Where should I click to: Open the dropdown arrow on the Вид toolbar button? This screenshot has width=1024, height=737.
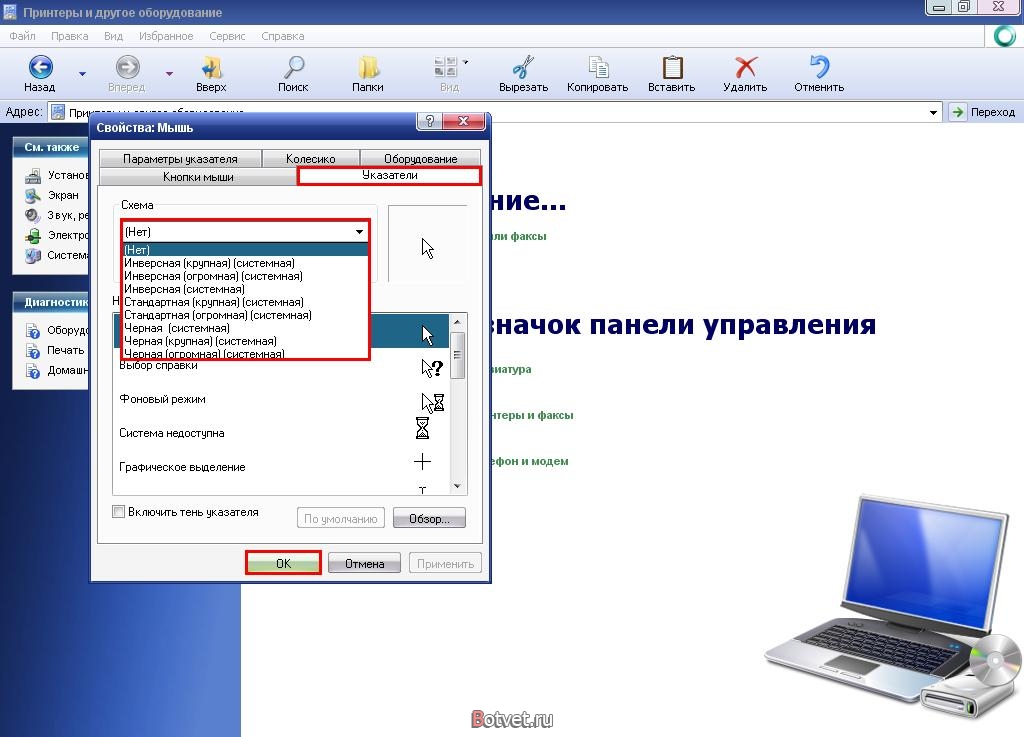466,62
